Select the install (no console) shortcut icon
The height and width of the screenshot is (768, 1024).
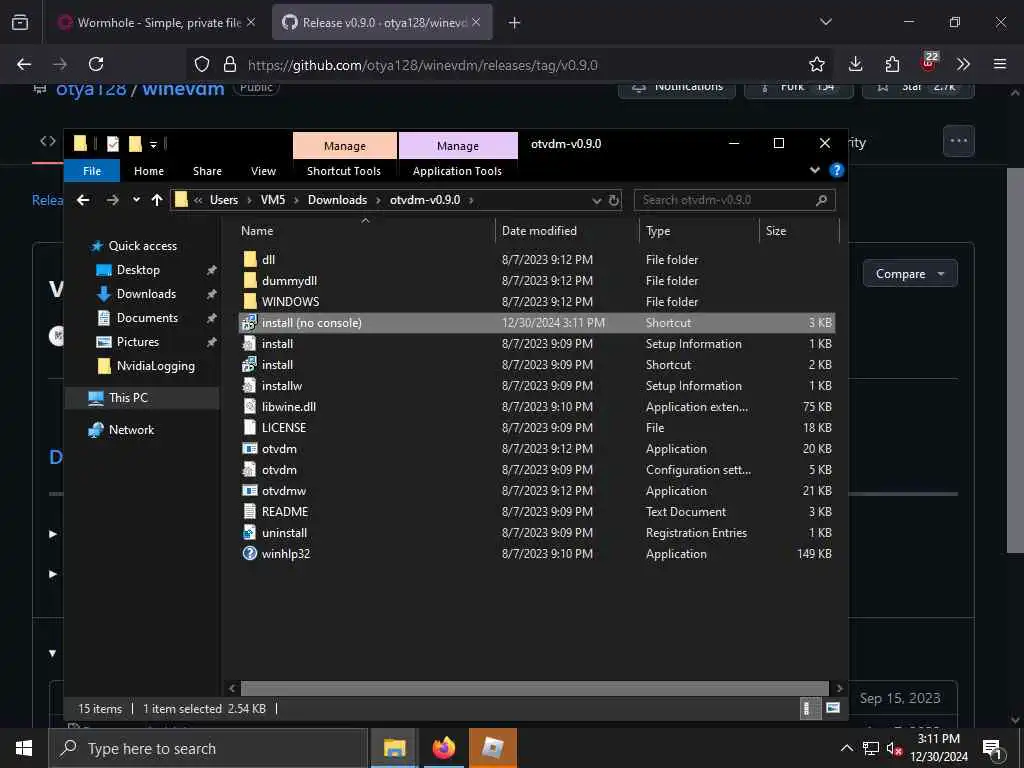point(249,323)
